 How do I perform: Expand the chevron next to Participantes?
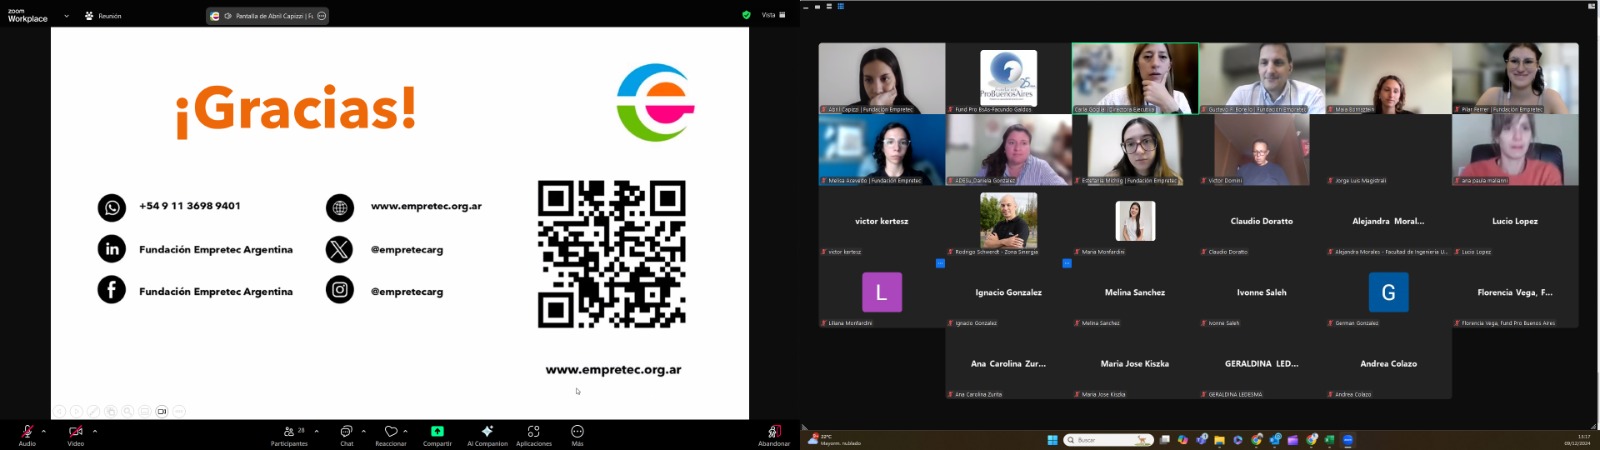click(317, 431)
